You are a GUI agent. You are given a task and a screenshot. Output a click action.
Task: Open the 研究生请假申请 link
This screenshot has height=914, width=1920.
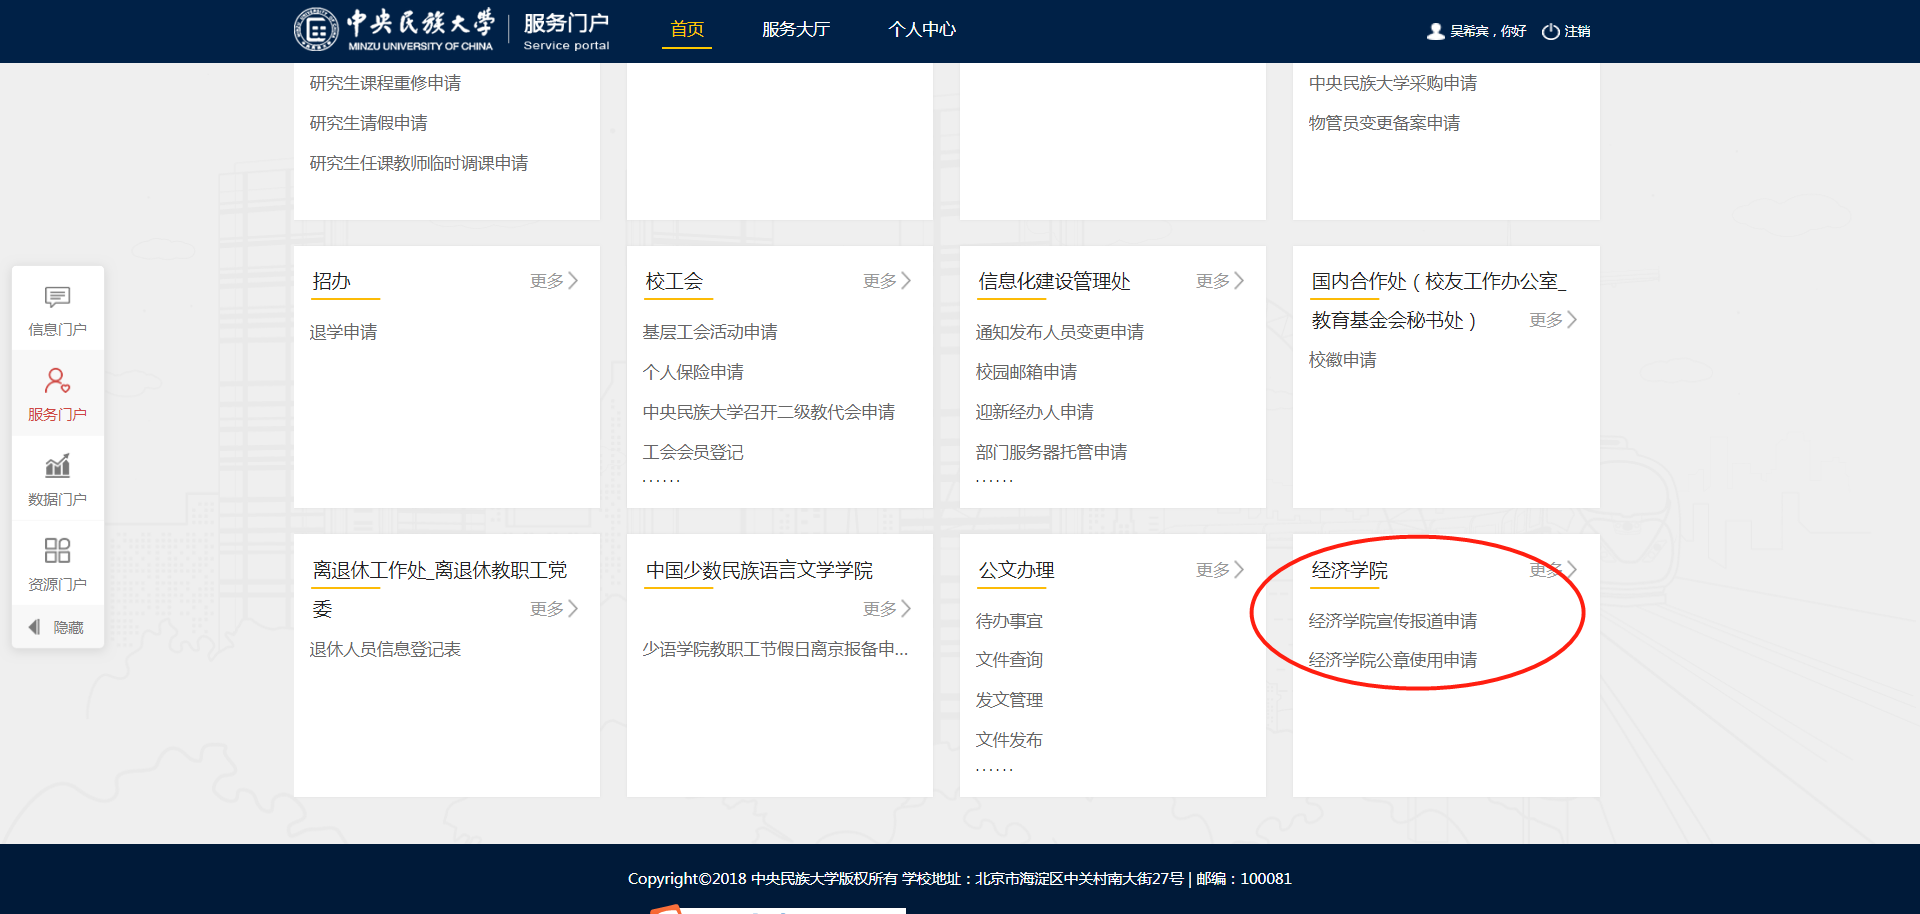pos(368,123)
